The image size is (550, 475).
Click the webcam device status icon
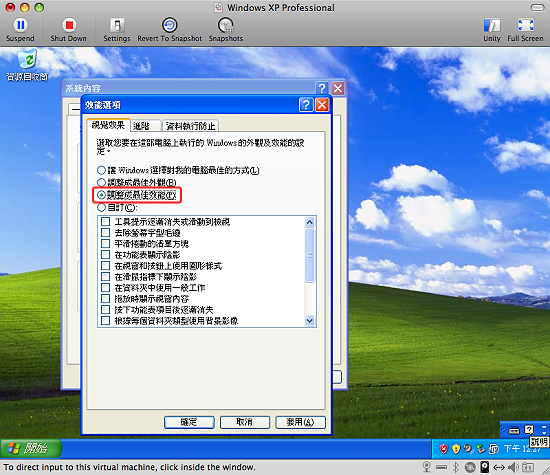[x=427, y=467]
